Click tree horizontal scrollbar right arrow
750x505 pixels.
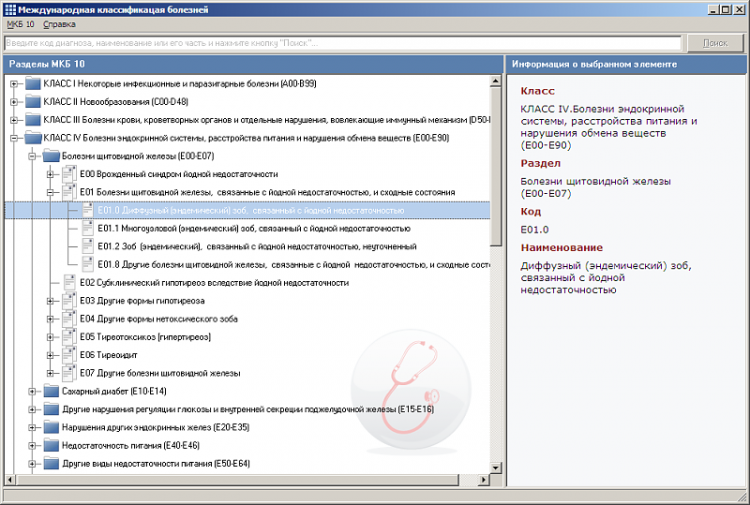pyautogui.click(x=484, y=479)
